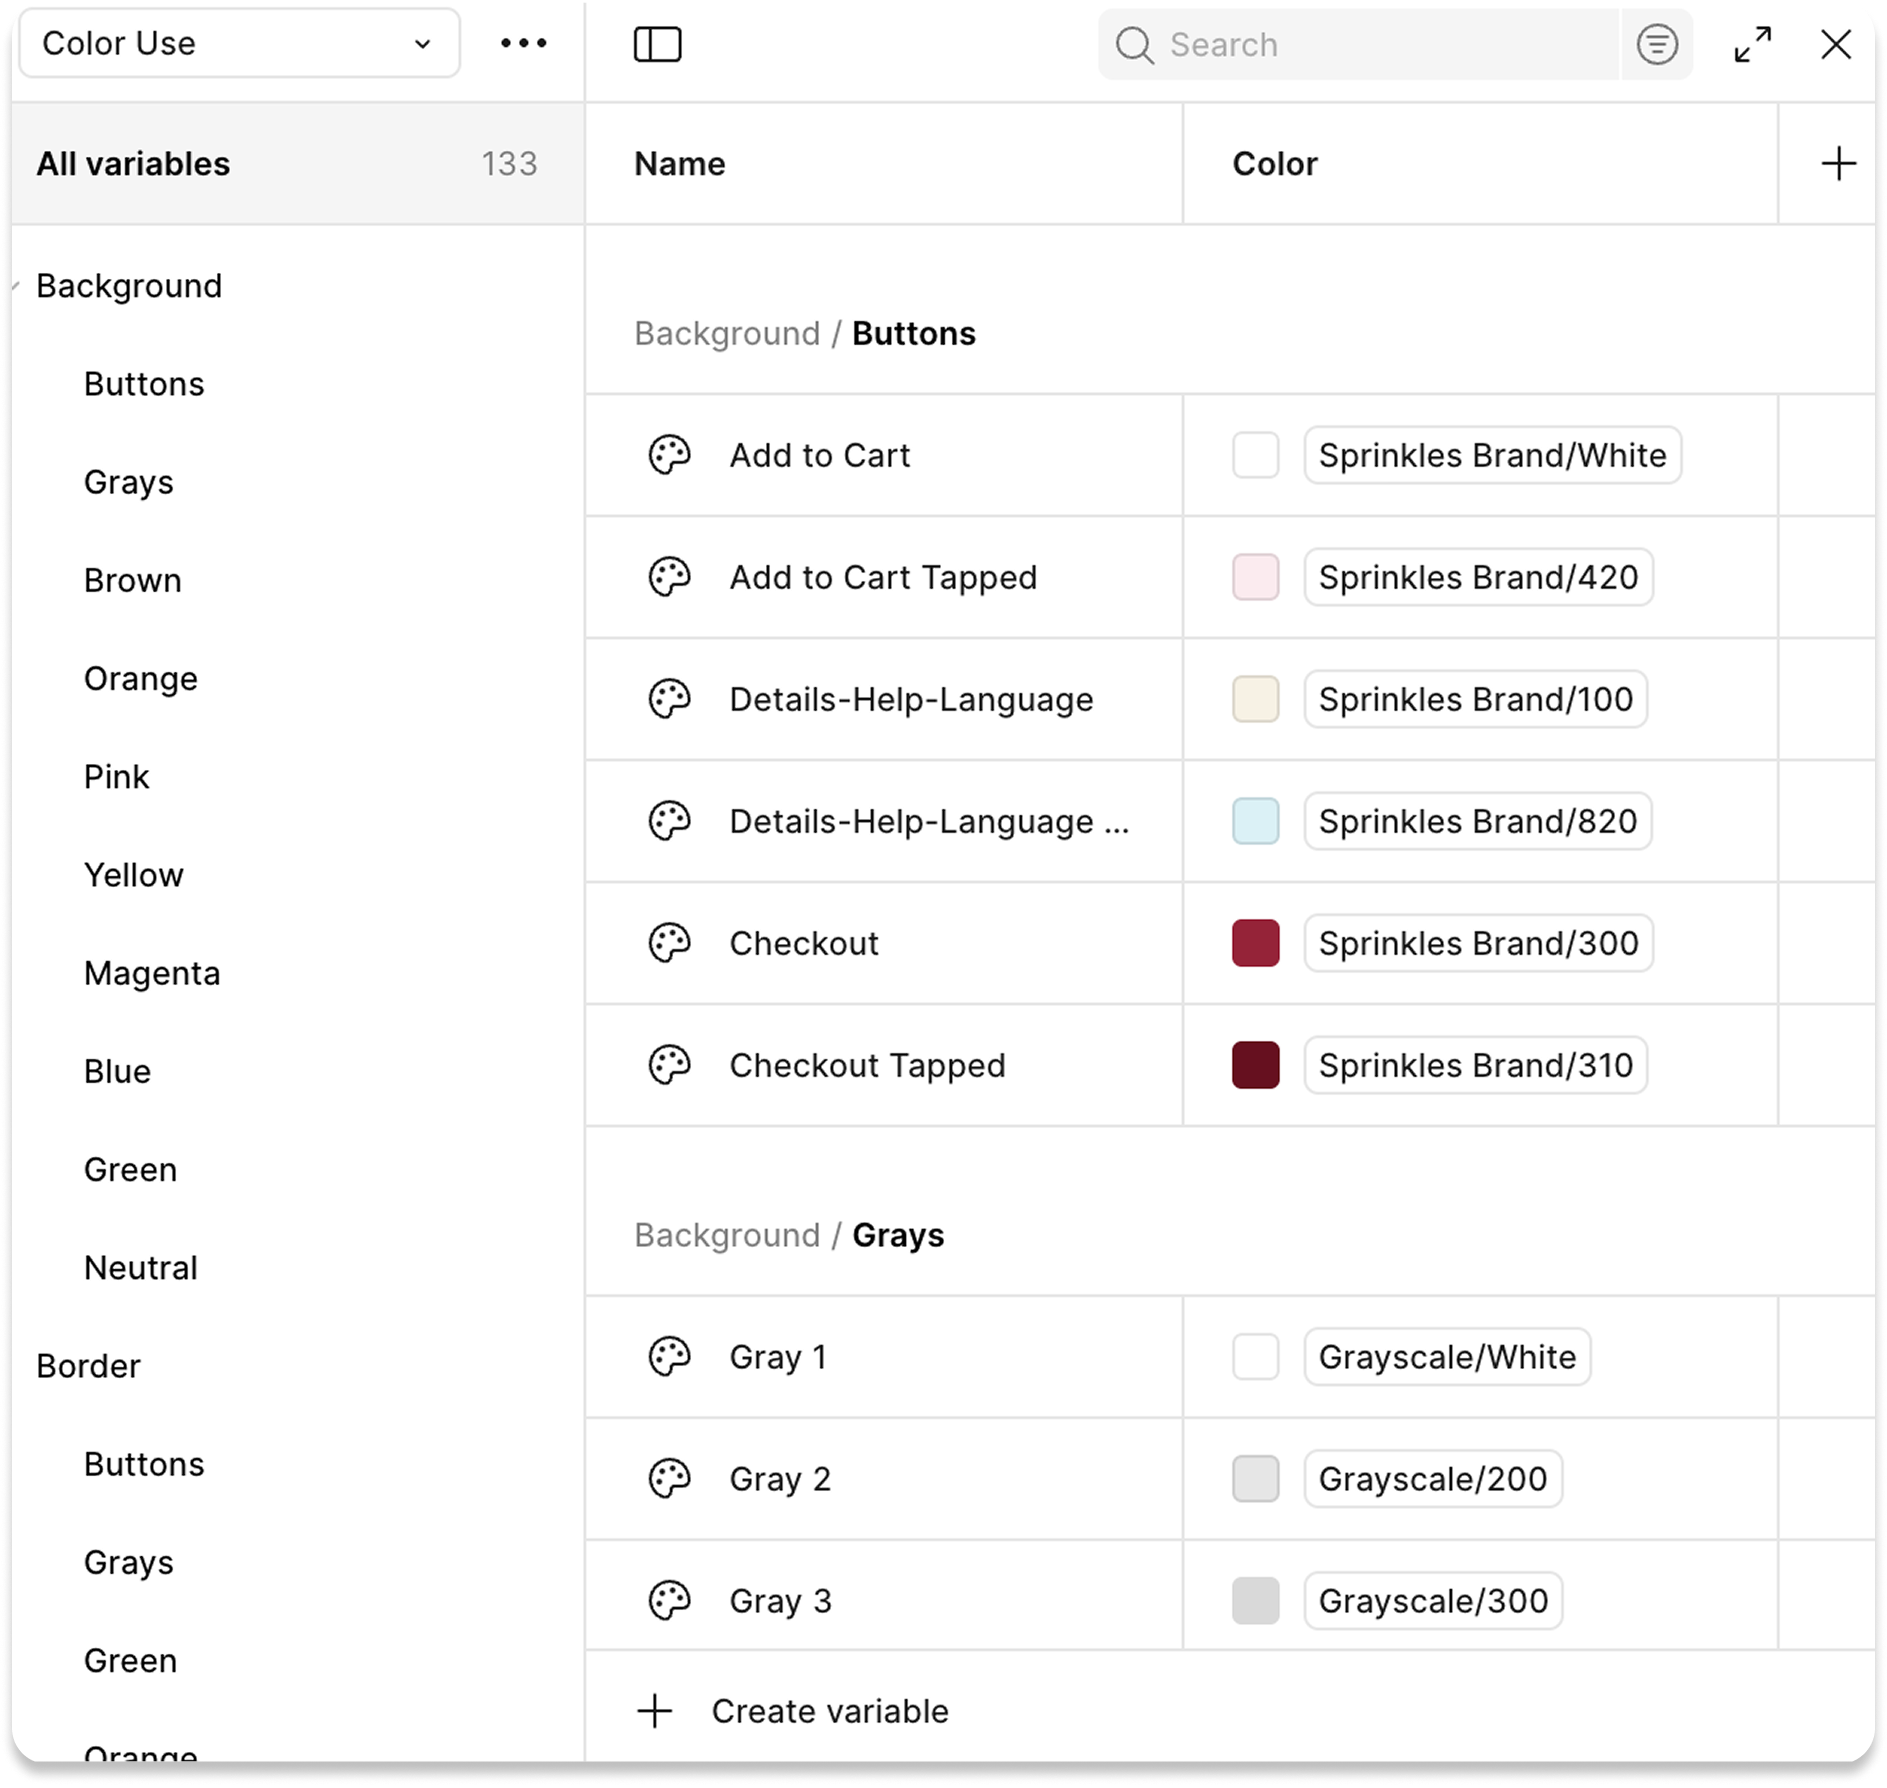
Task: Click the Grayscale/300 color swatch
Action: [x=1255, y=1601]
